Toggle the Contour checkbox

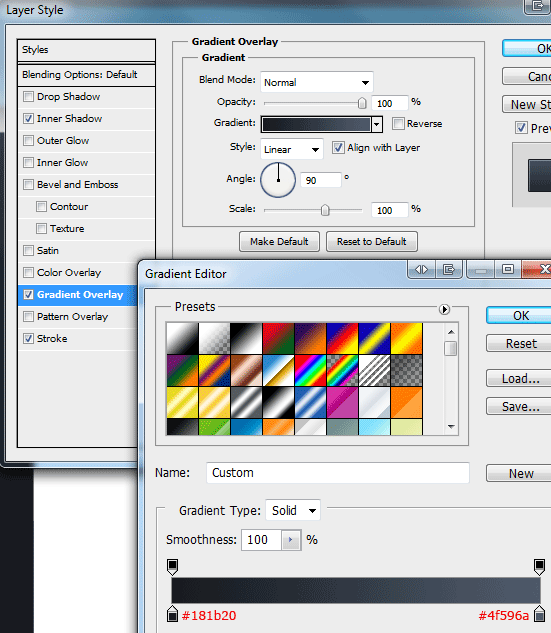pyautogui.click(x=41, y=207)
